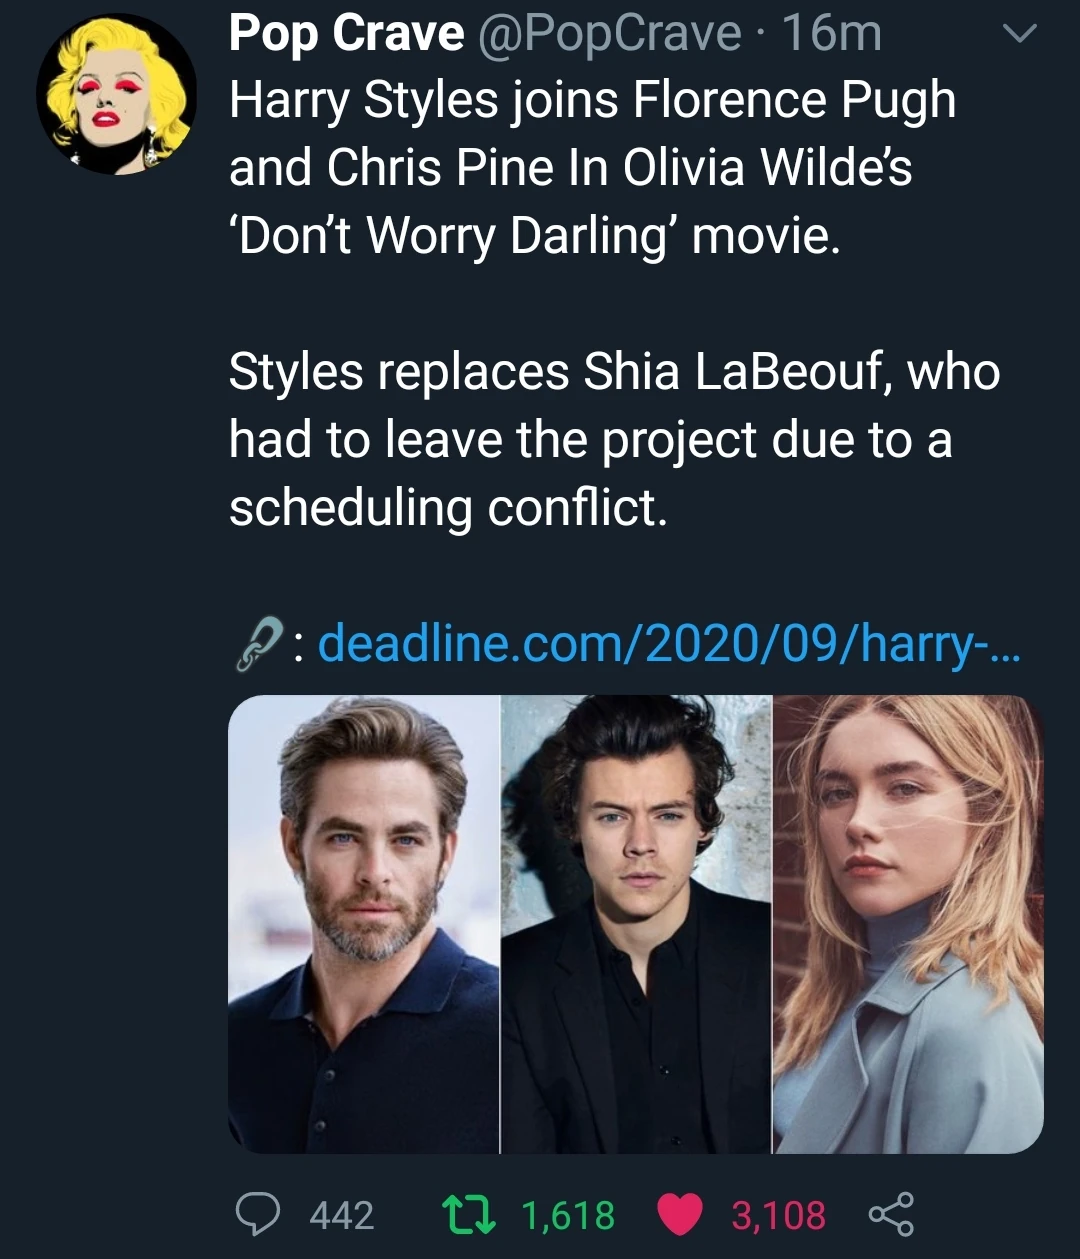Open the tweet options chevron menu
Viewport: 1080px width, 1259px height.
(1020, 35)
